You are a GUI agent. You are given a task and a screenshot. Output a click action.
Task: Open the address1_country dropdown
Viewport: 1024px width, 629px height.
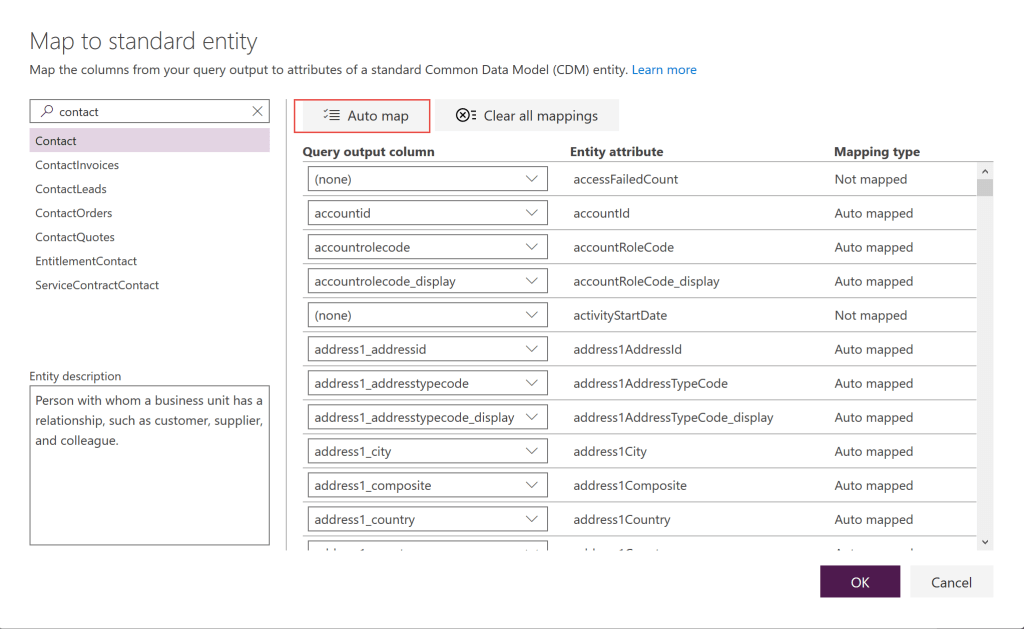tap(532, 519)
